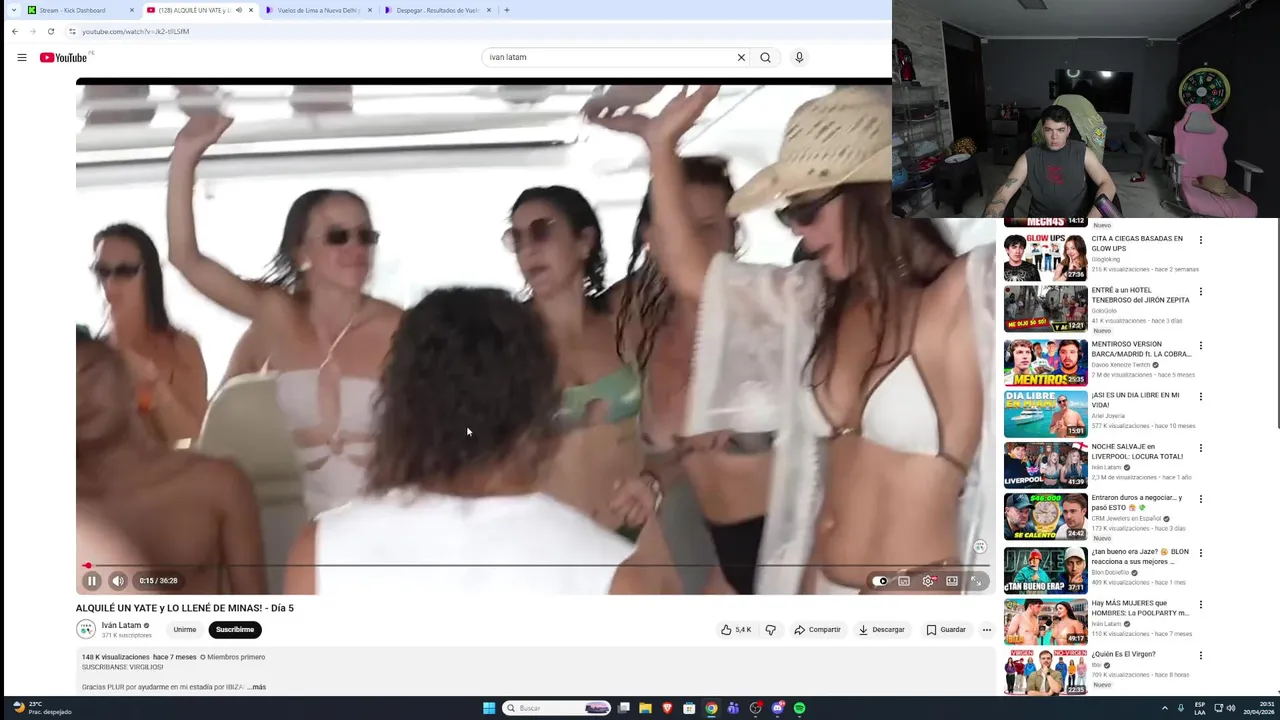Open Discord from taskbar

(777, 708)
